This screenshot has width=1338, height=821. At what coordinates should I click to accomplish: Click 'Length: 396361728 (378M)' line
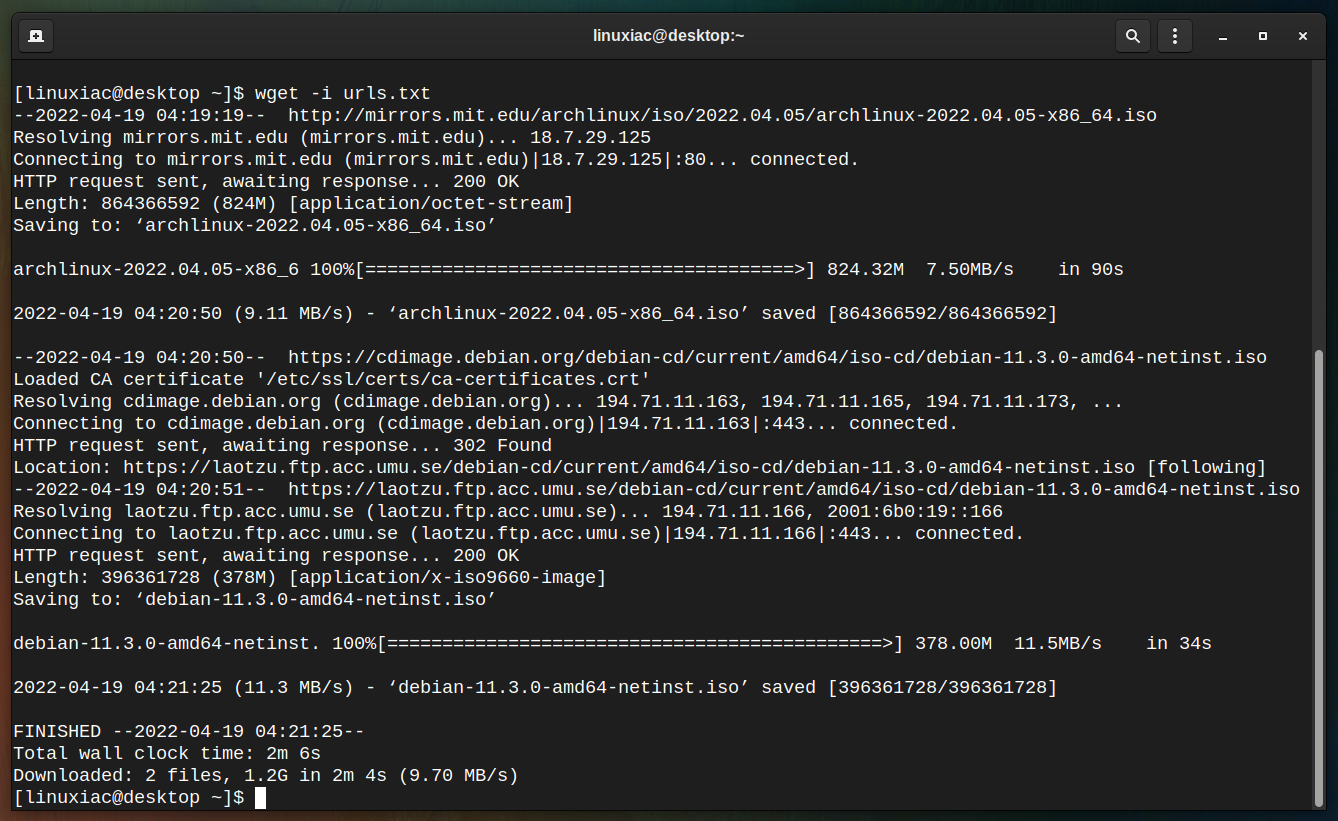point(310,577)
